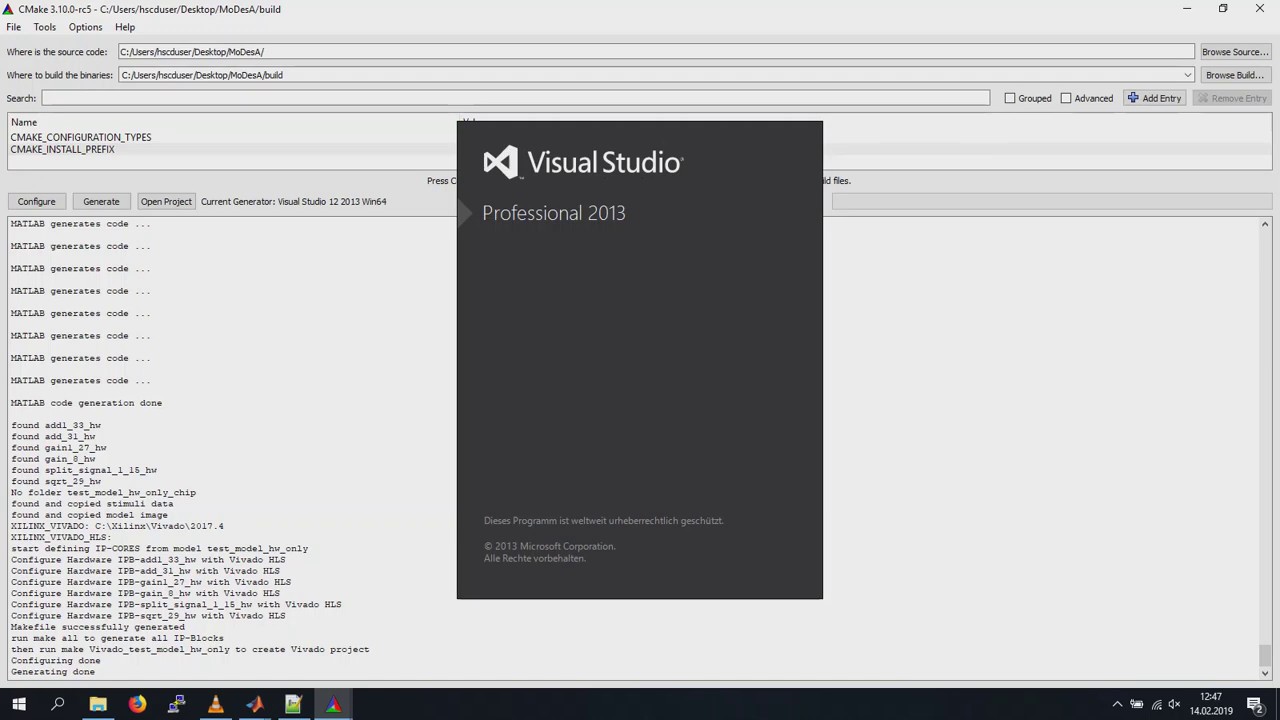Open the Options menu
The height and width of the screenshot is (720, 1280).
coord(85,27)
